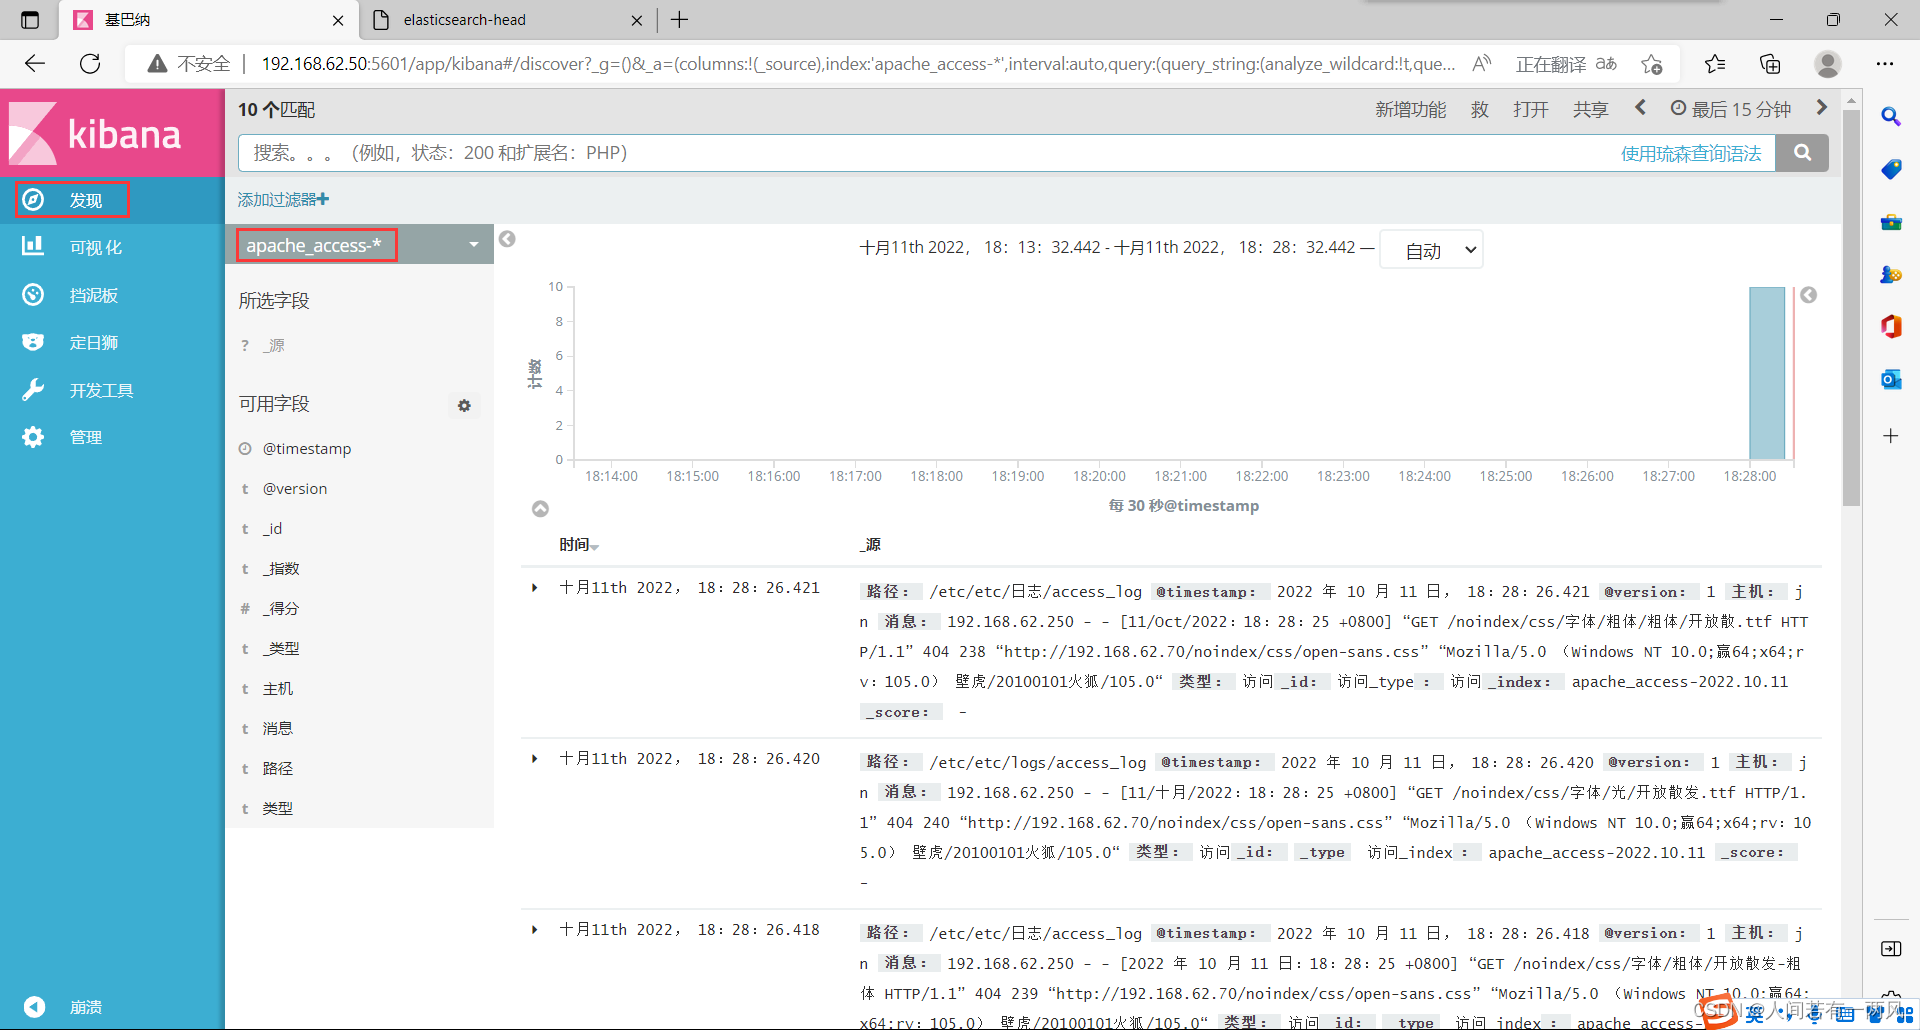Click the chart legend toggle arrow
The image size is (1920, 1030).
point(1808,295)
